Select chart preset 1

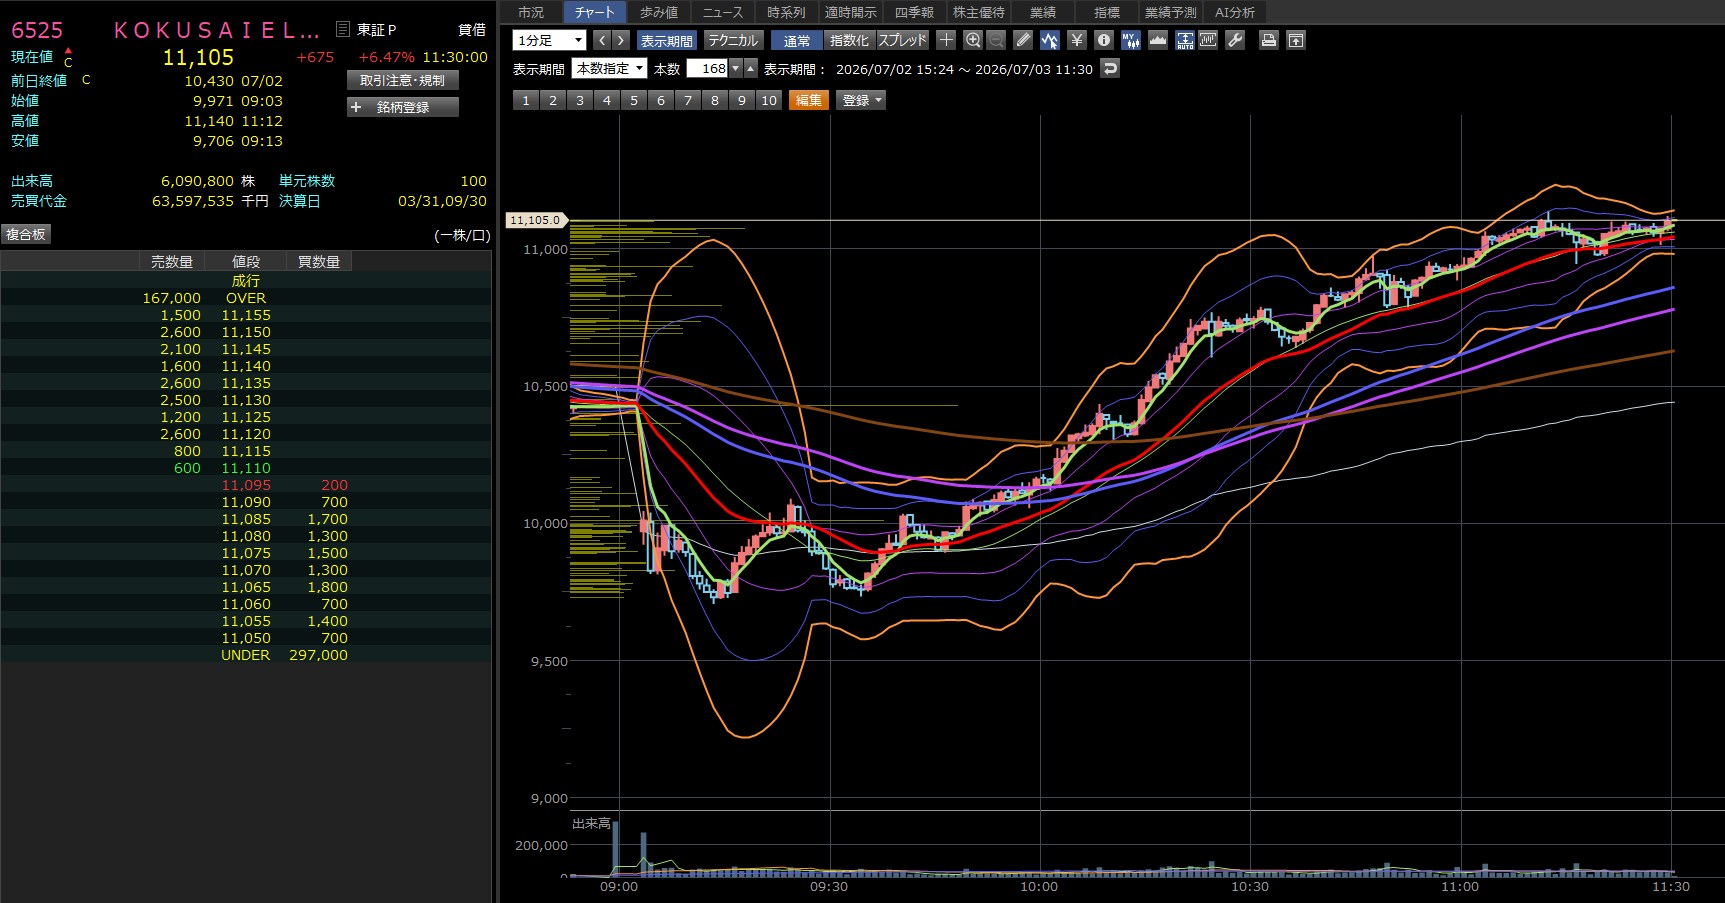pos(526,100)
